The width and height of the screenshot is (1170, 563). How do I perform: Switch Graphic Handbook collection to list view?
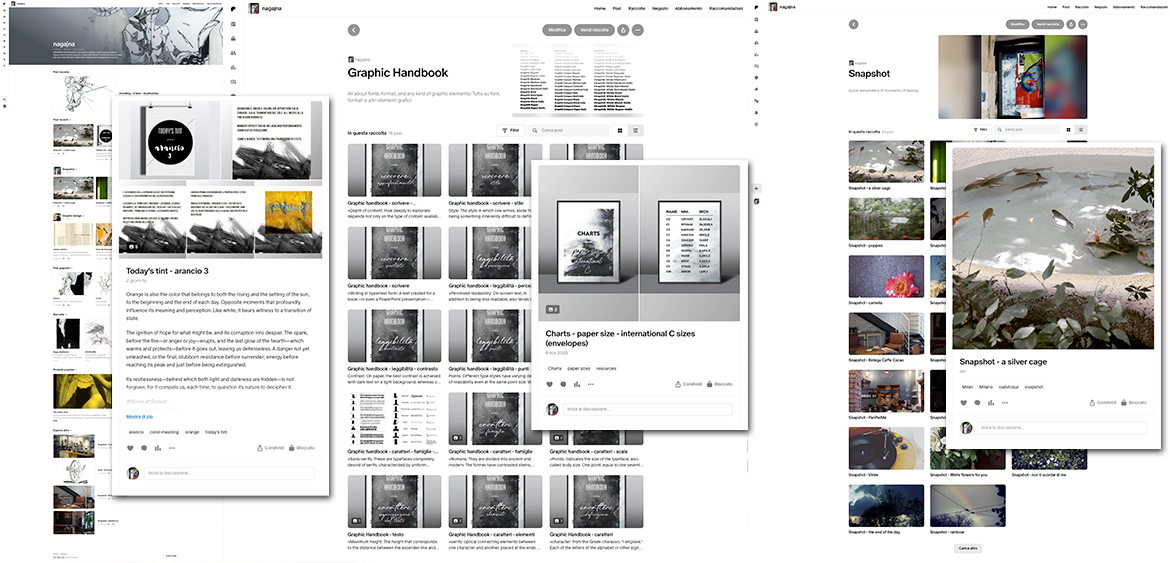(x=636, y=130)
